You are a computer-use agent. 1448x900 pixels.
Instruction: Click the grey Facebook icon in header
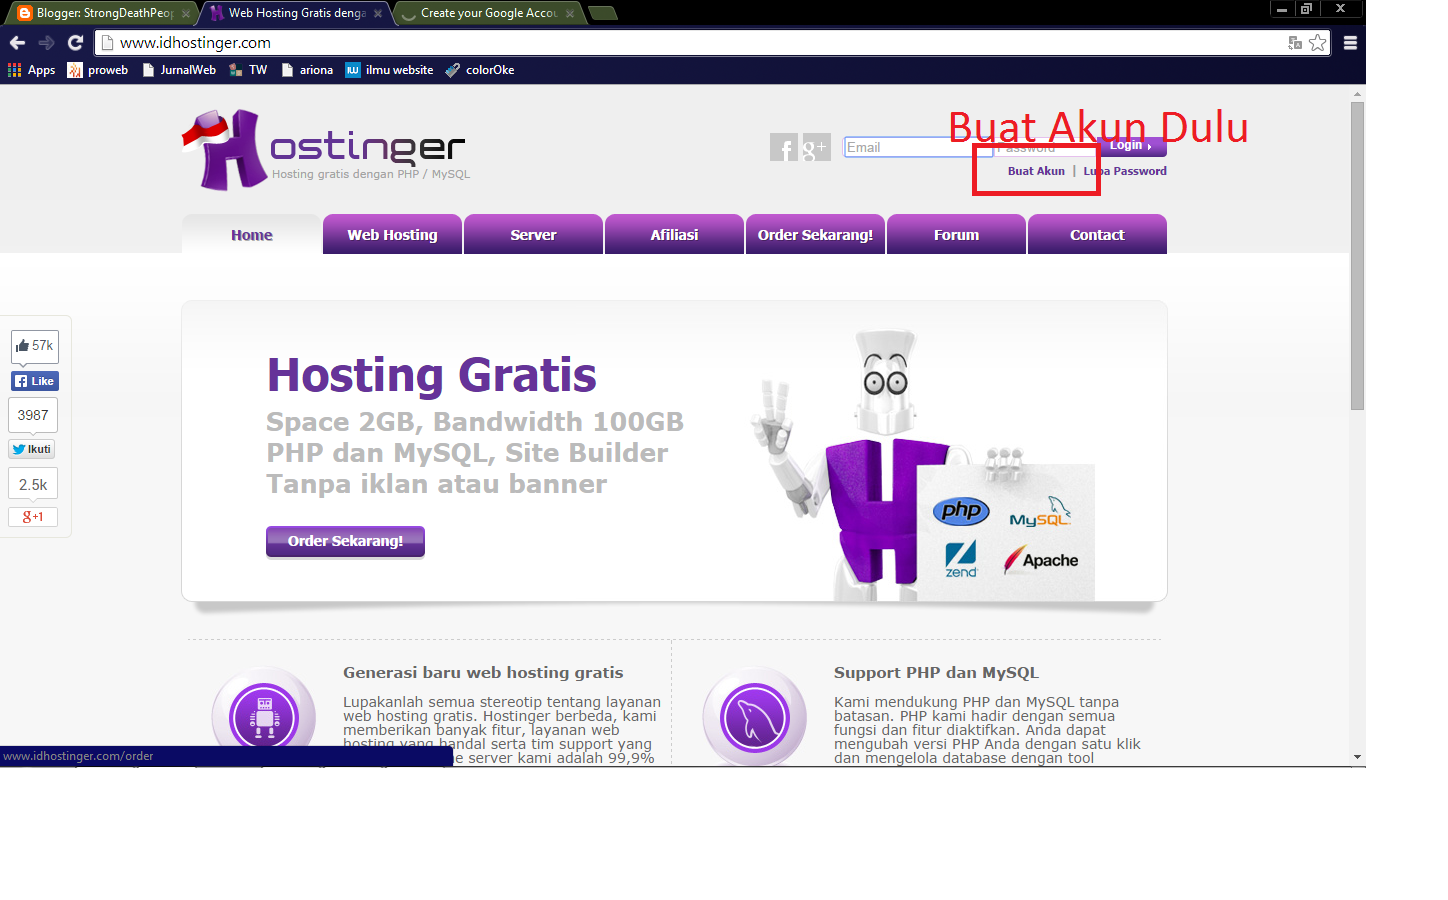(784, 147)
